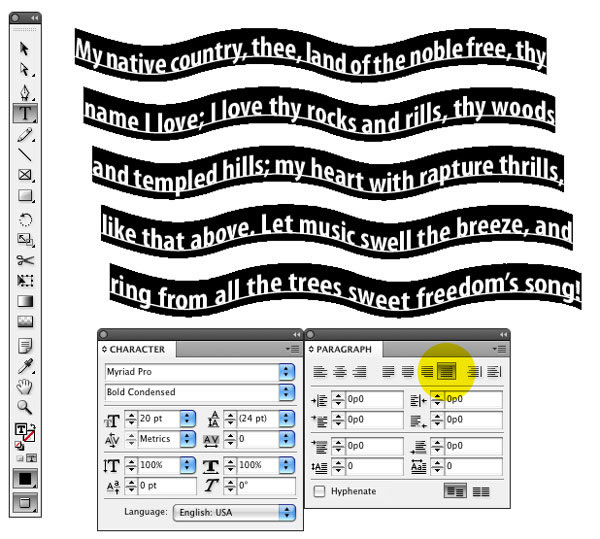600x539 pixels.
Task: Open the horizontal scale 100% dropdown
Action: [287, 465]
